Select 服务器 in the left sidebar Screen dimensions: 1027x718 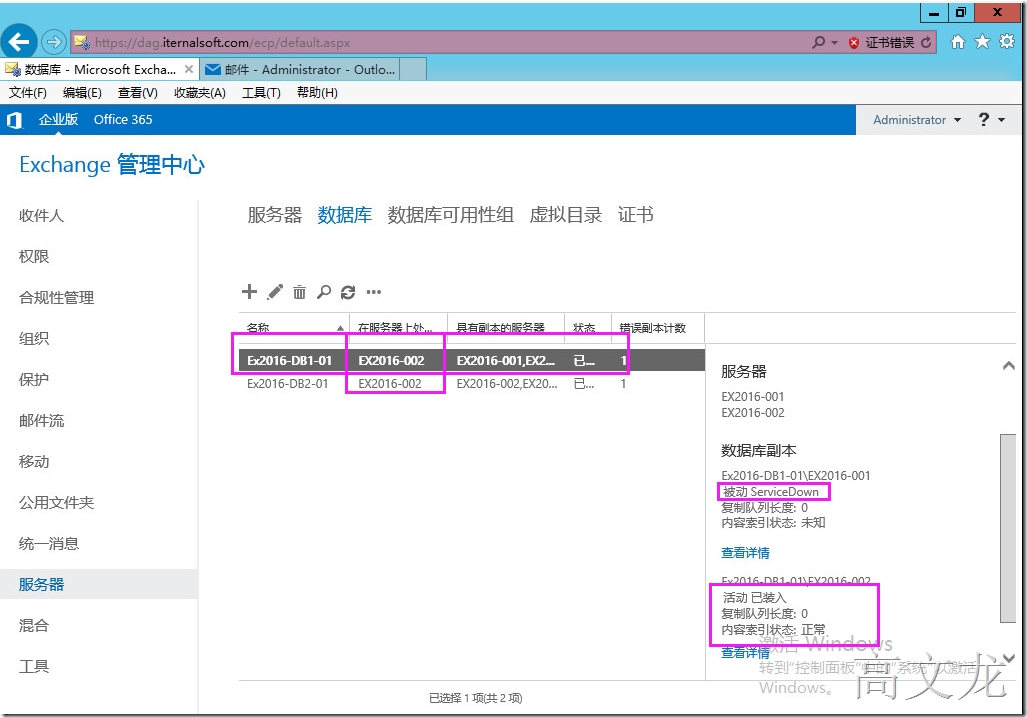(x=41, y=584)
